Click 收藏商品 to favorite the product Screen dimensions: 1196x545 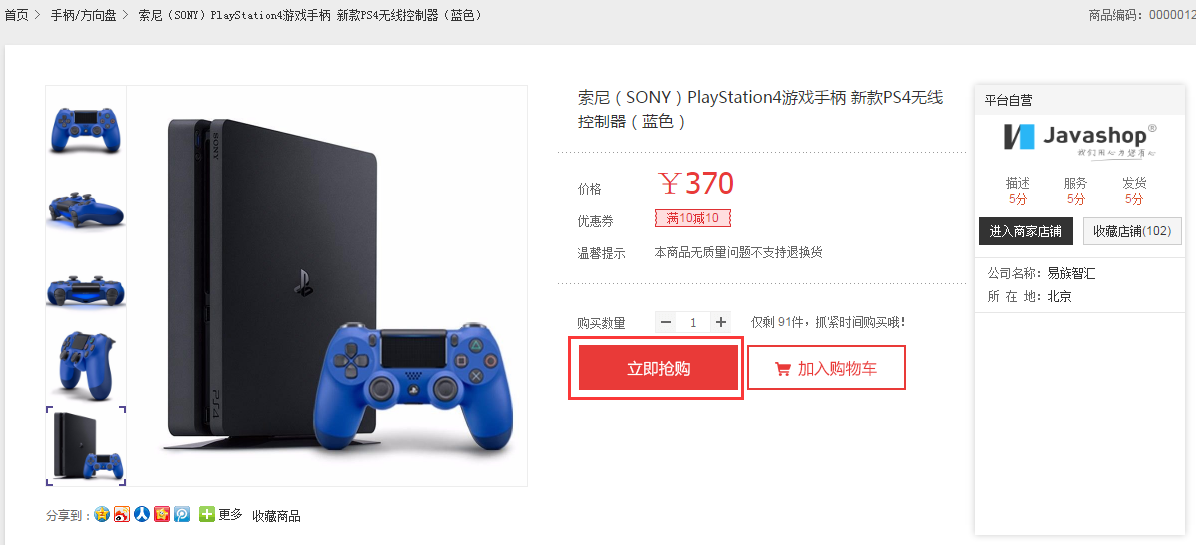[276, 516]
